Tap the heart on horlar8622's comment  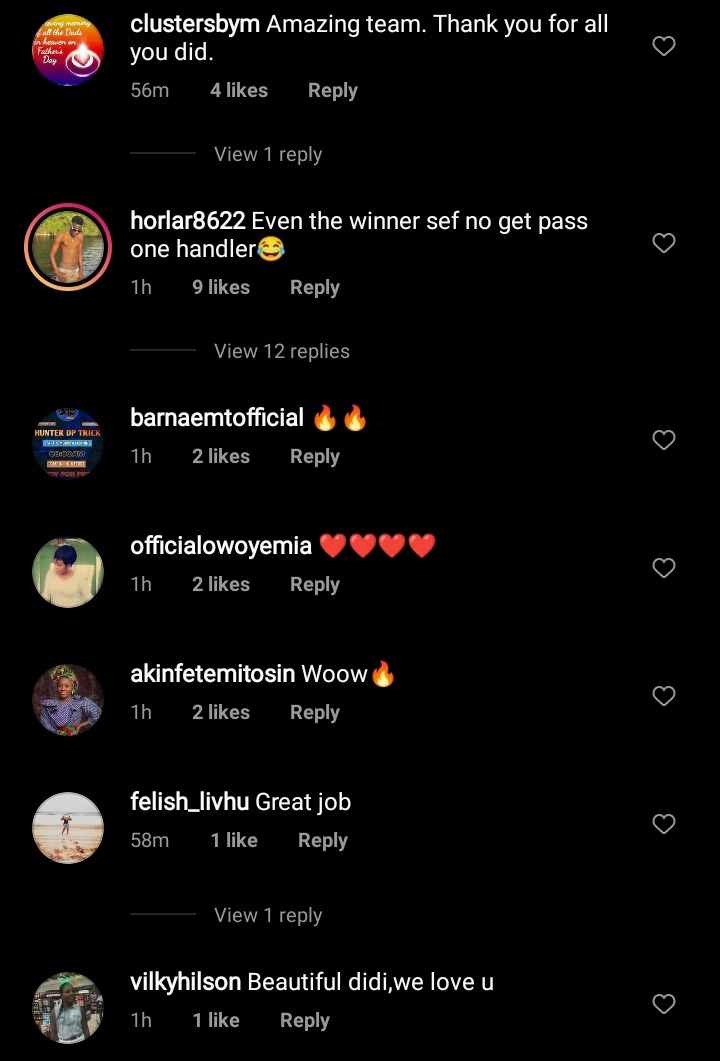tap(664, 243)
